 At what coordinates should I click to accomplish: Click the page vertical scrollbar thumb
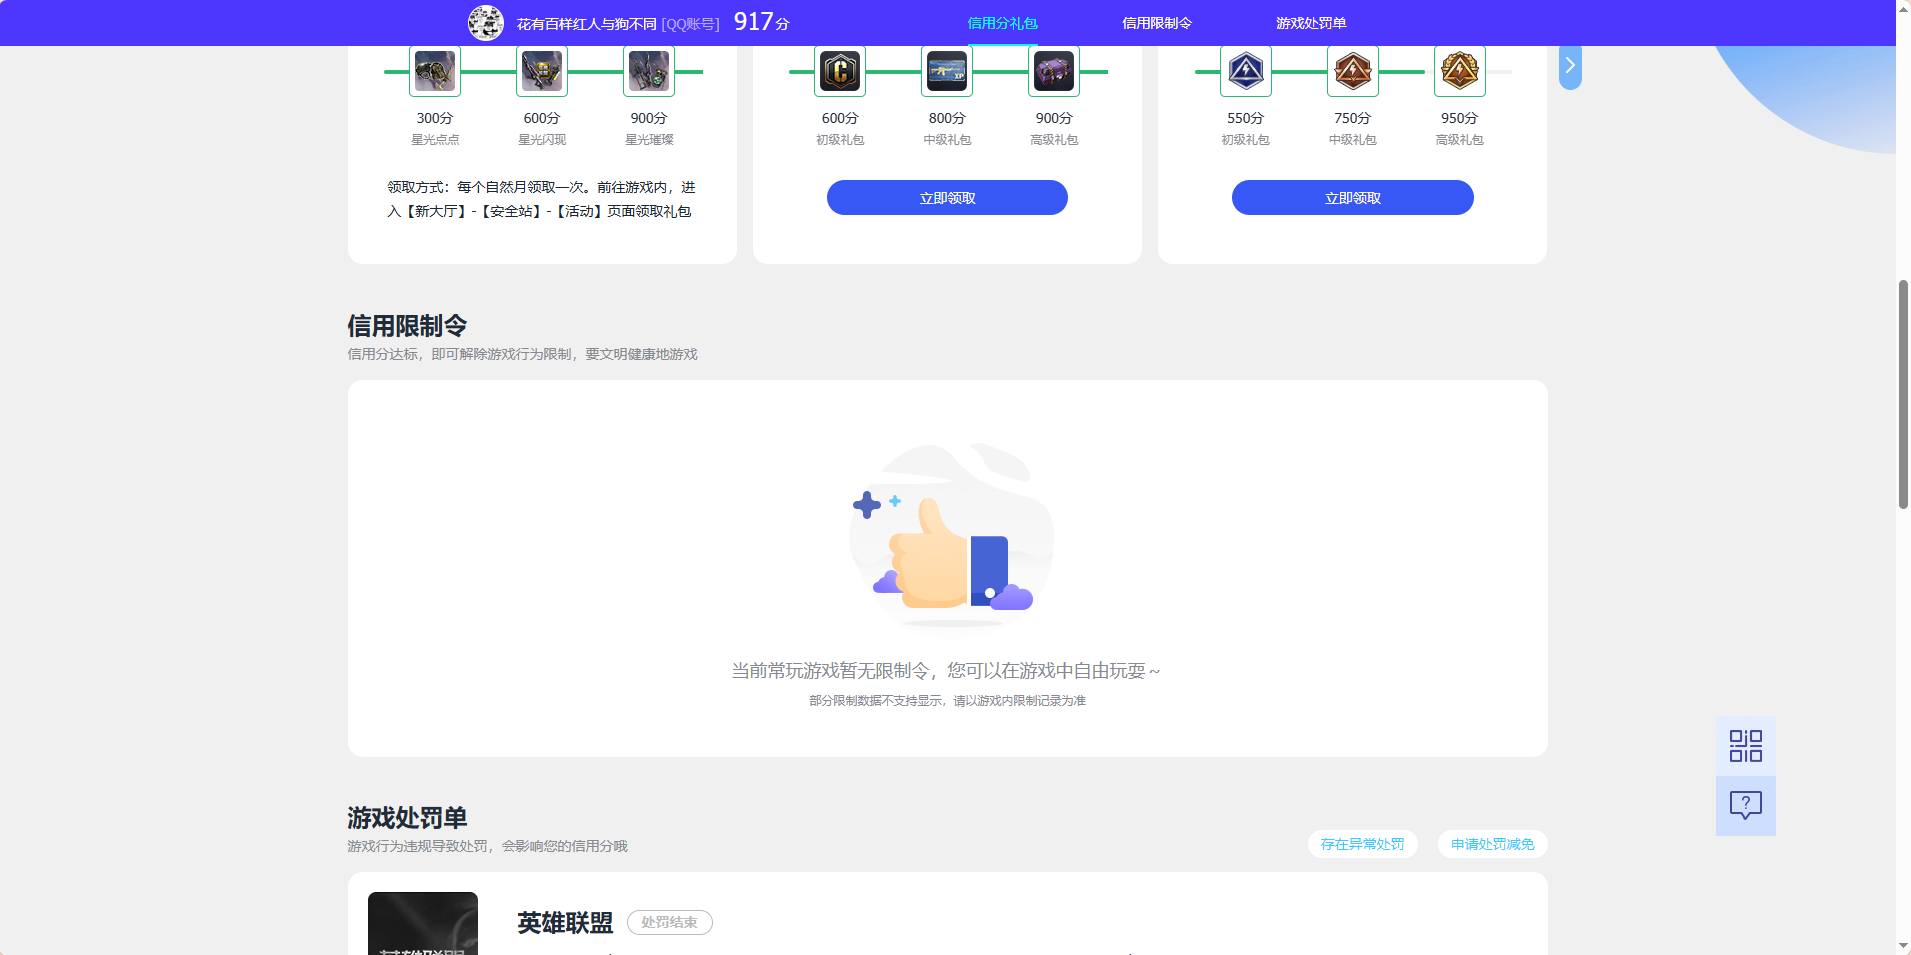click(x=1903, y=395)
